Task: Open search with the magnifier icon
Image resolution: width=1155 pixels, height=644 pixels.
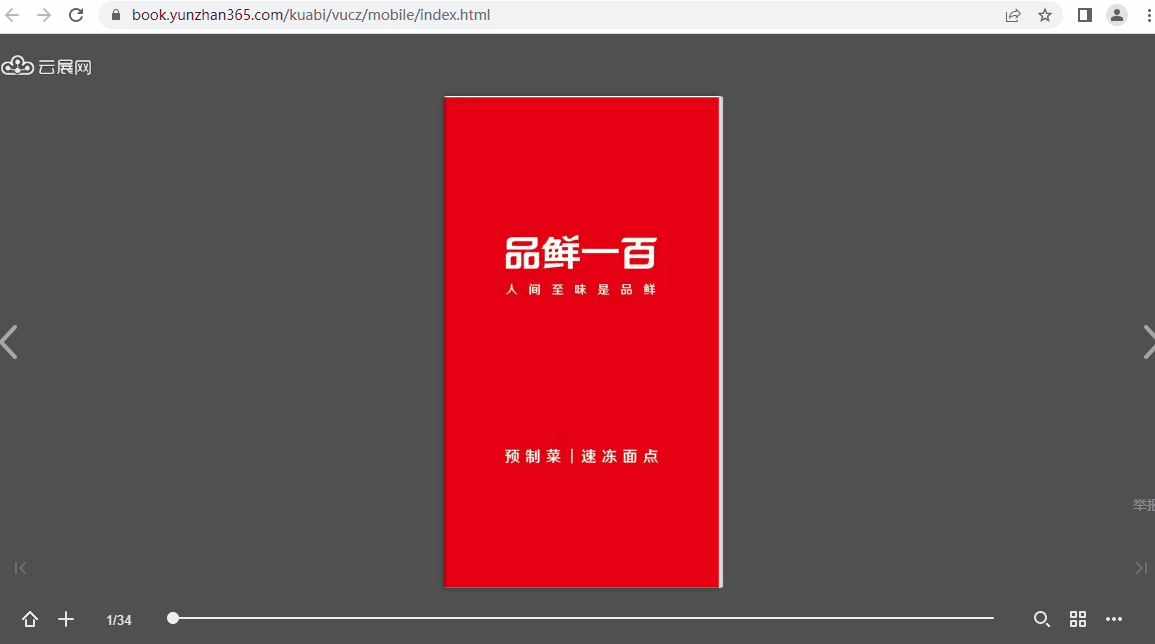Action: tap(1042, 619)
